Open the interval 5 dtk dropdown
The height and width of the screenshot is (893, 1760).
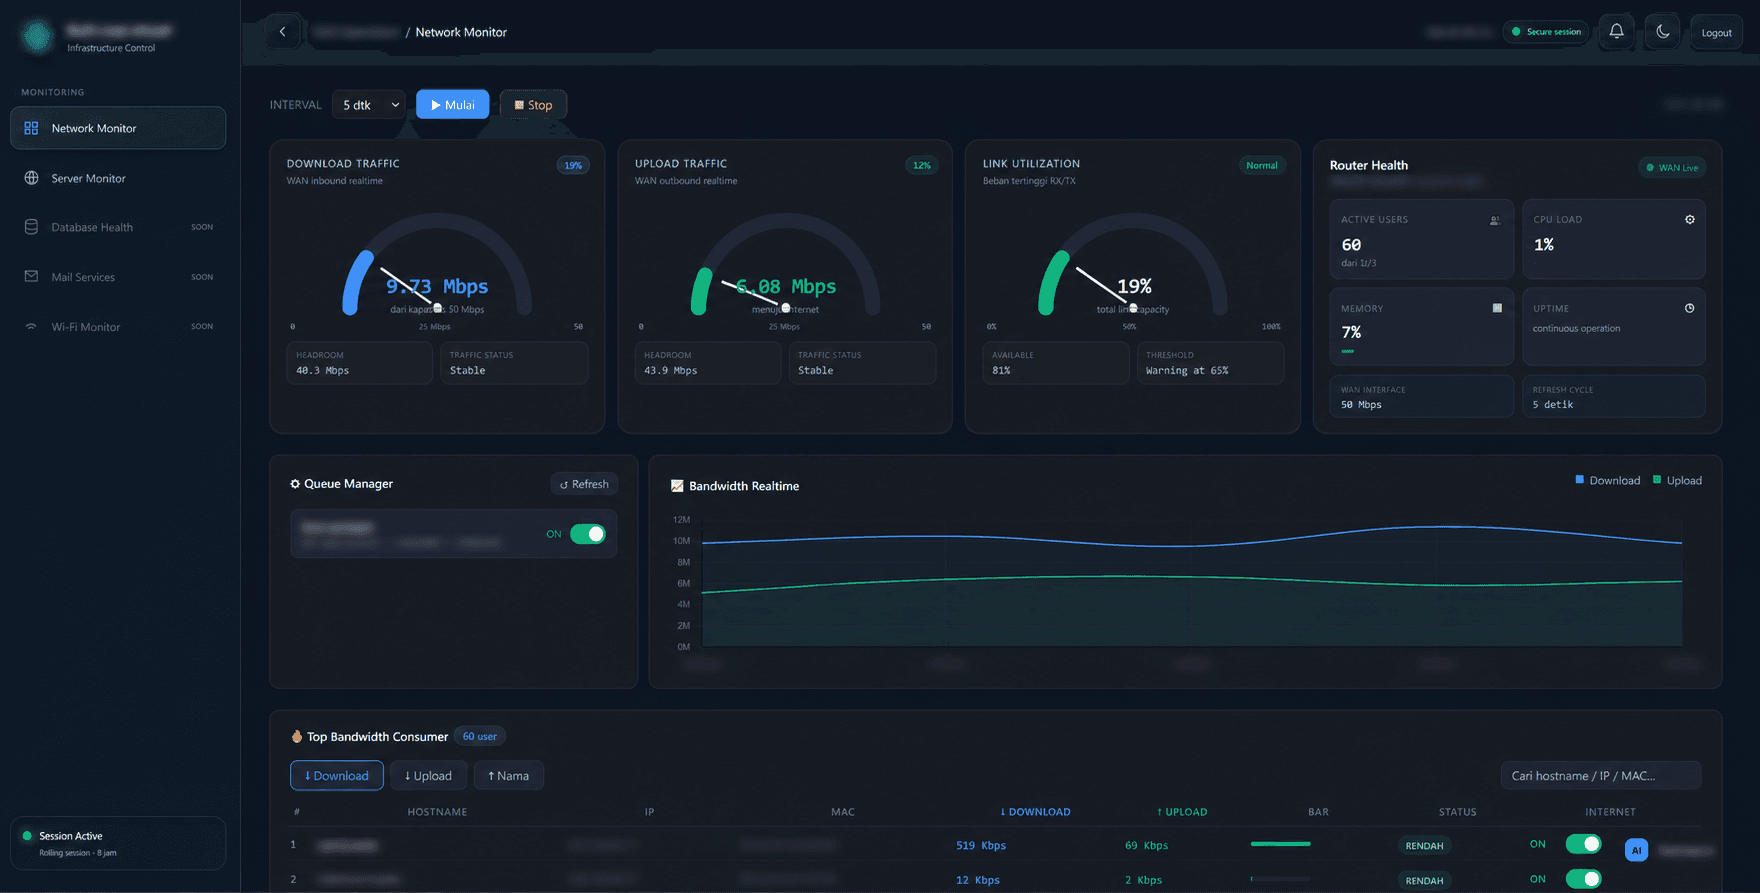pos(369,105)
